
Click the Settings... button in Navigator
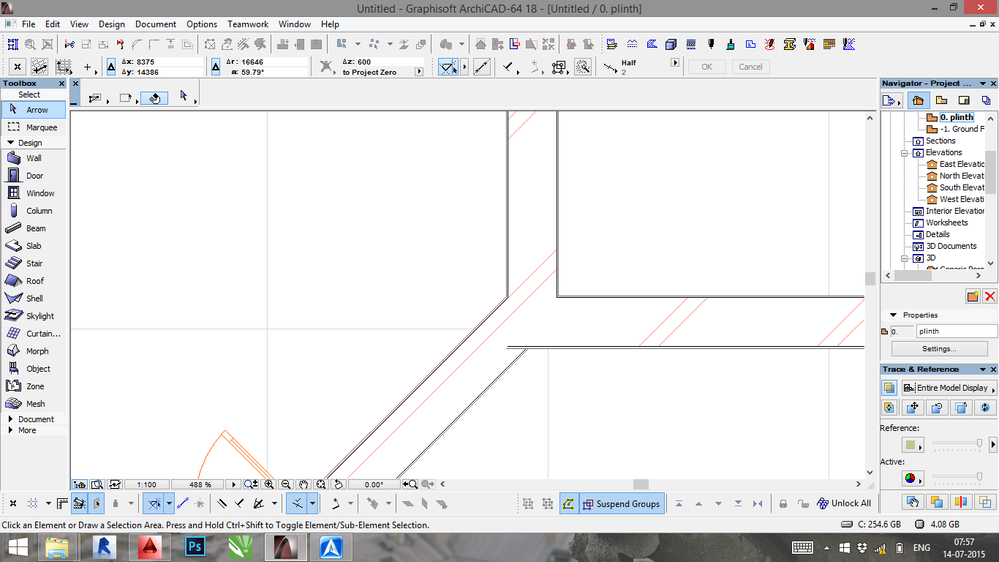click(x=938, y=349)
